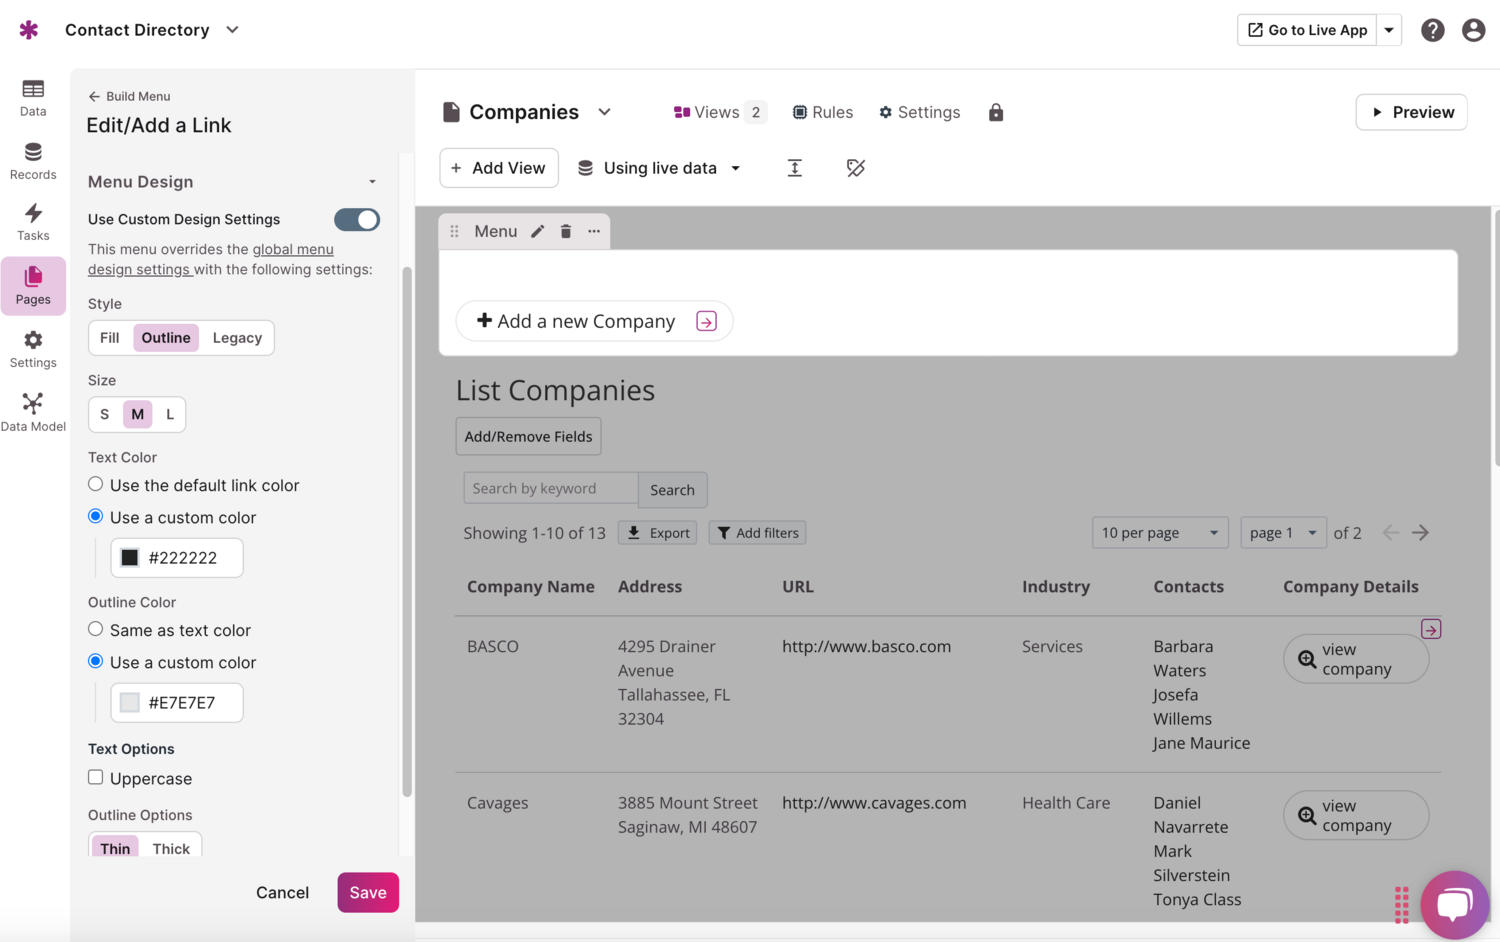Viewport: 1500px width, 942px height.
Task: Click the #222222 text color swatch
Action: pos(130,558)
